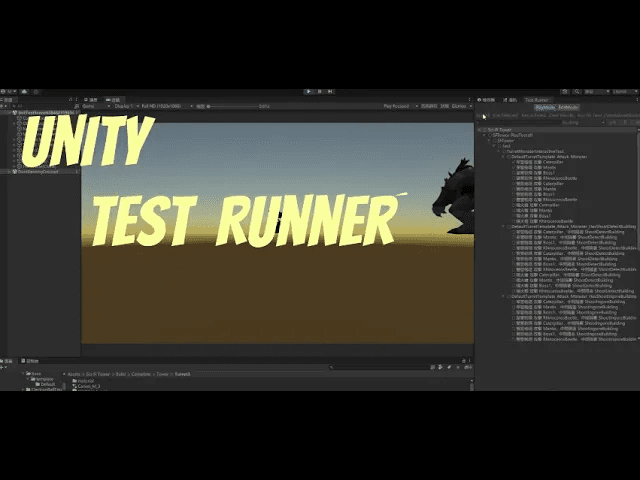
Task: Toggle the Stats overlay in Game view
Action: pos(444,106)
